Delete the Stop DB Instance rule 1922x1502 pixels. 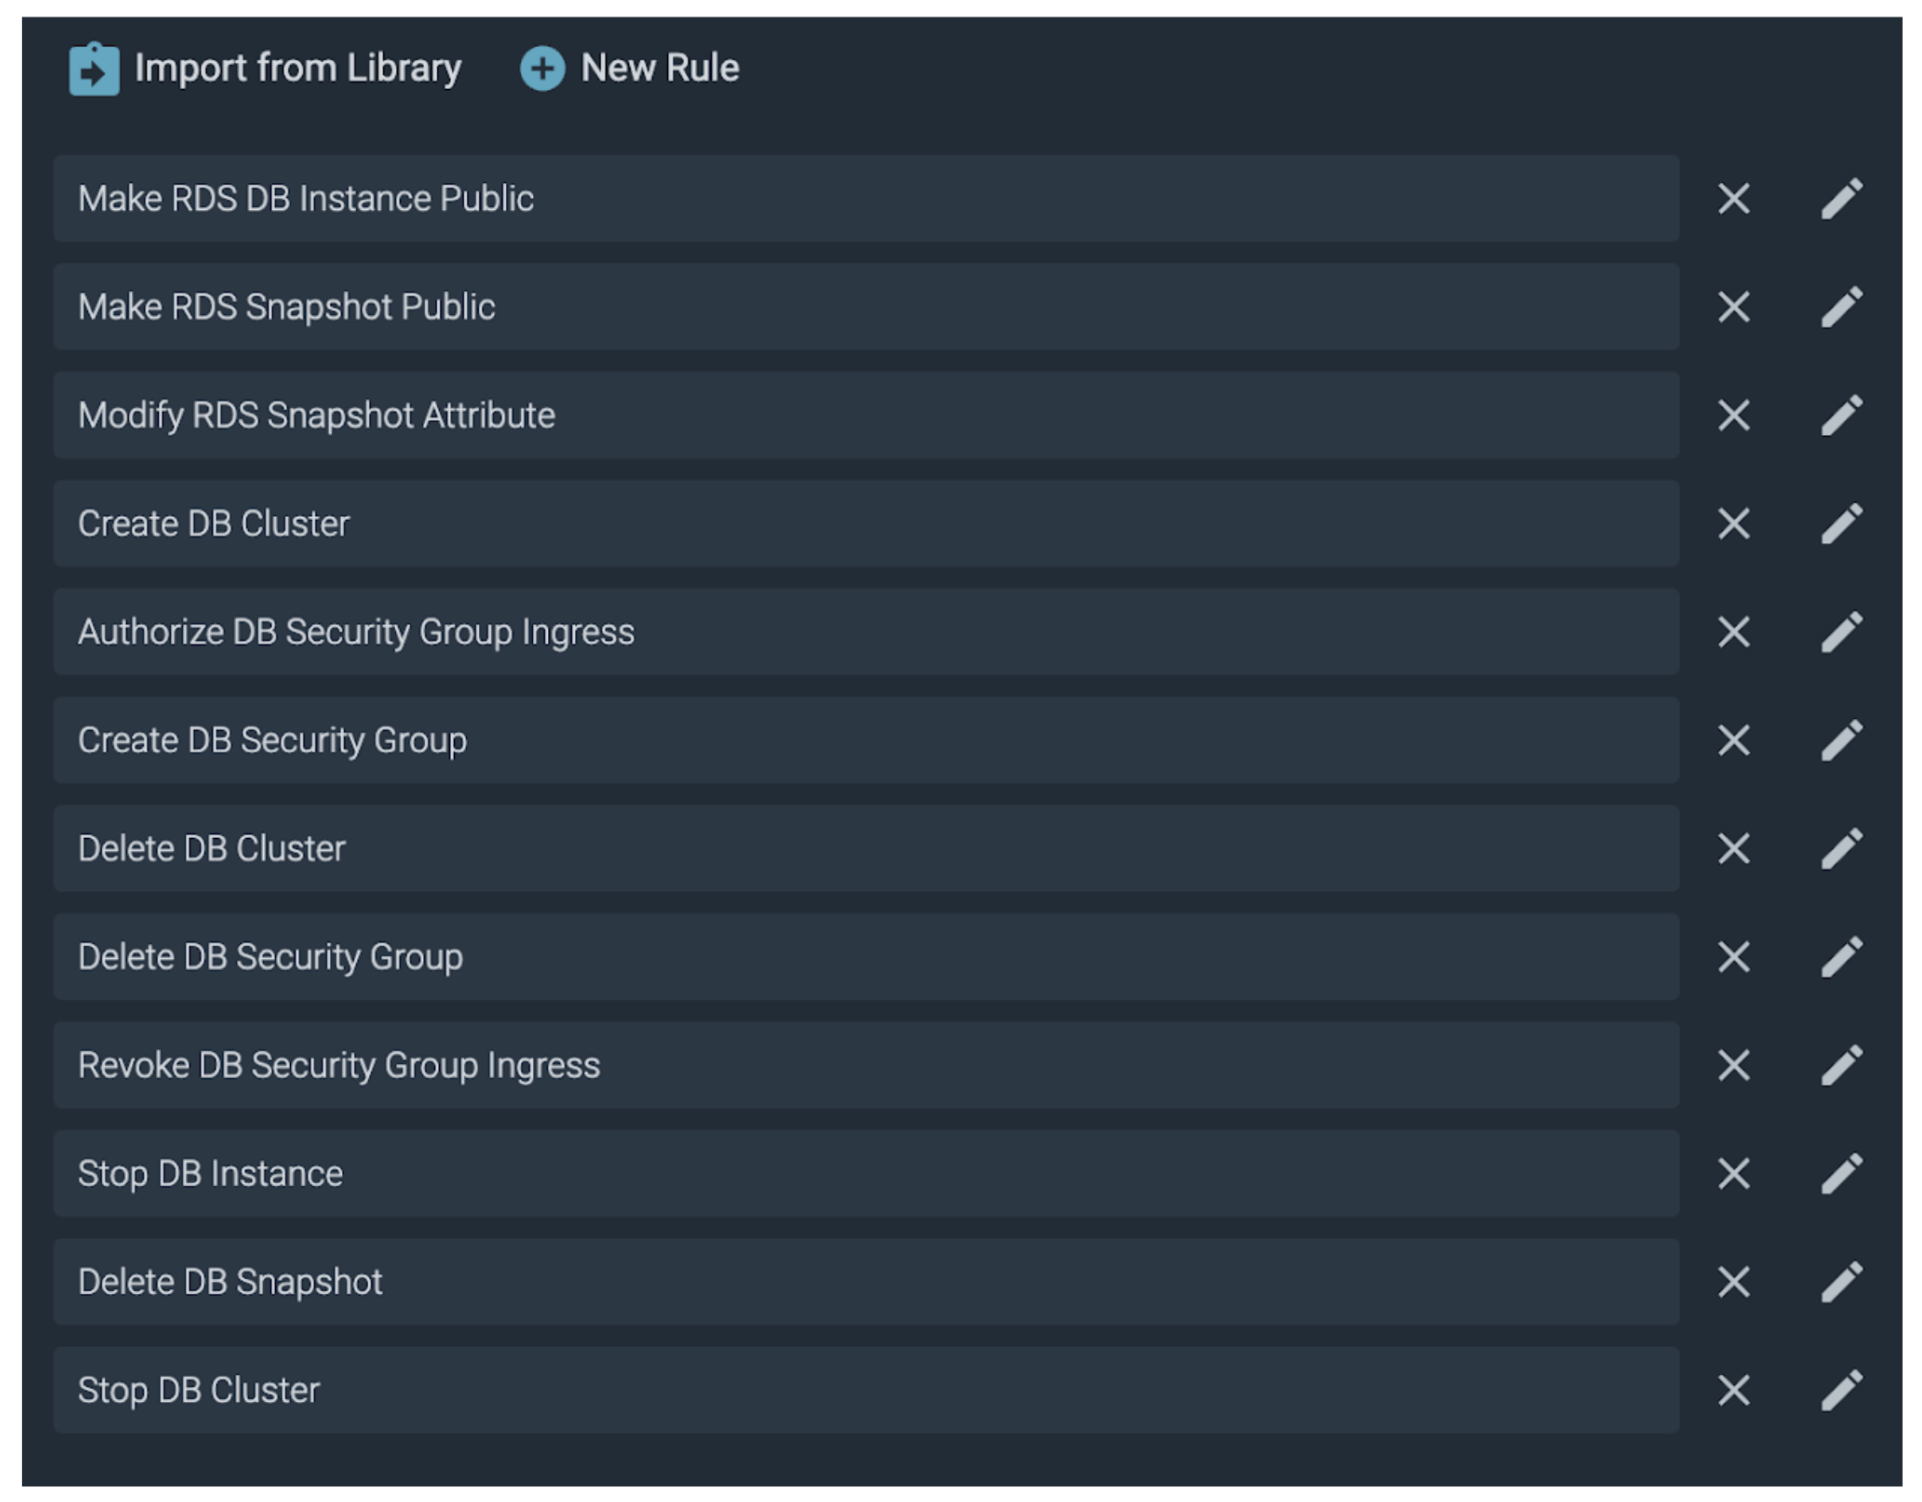pos(1733,1173)
